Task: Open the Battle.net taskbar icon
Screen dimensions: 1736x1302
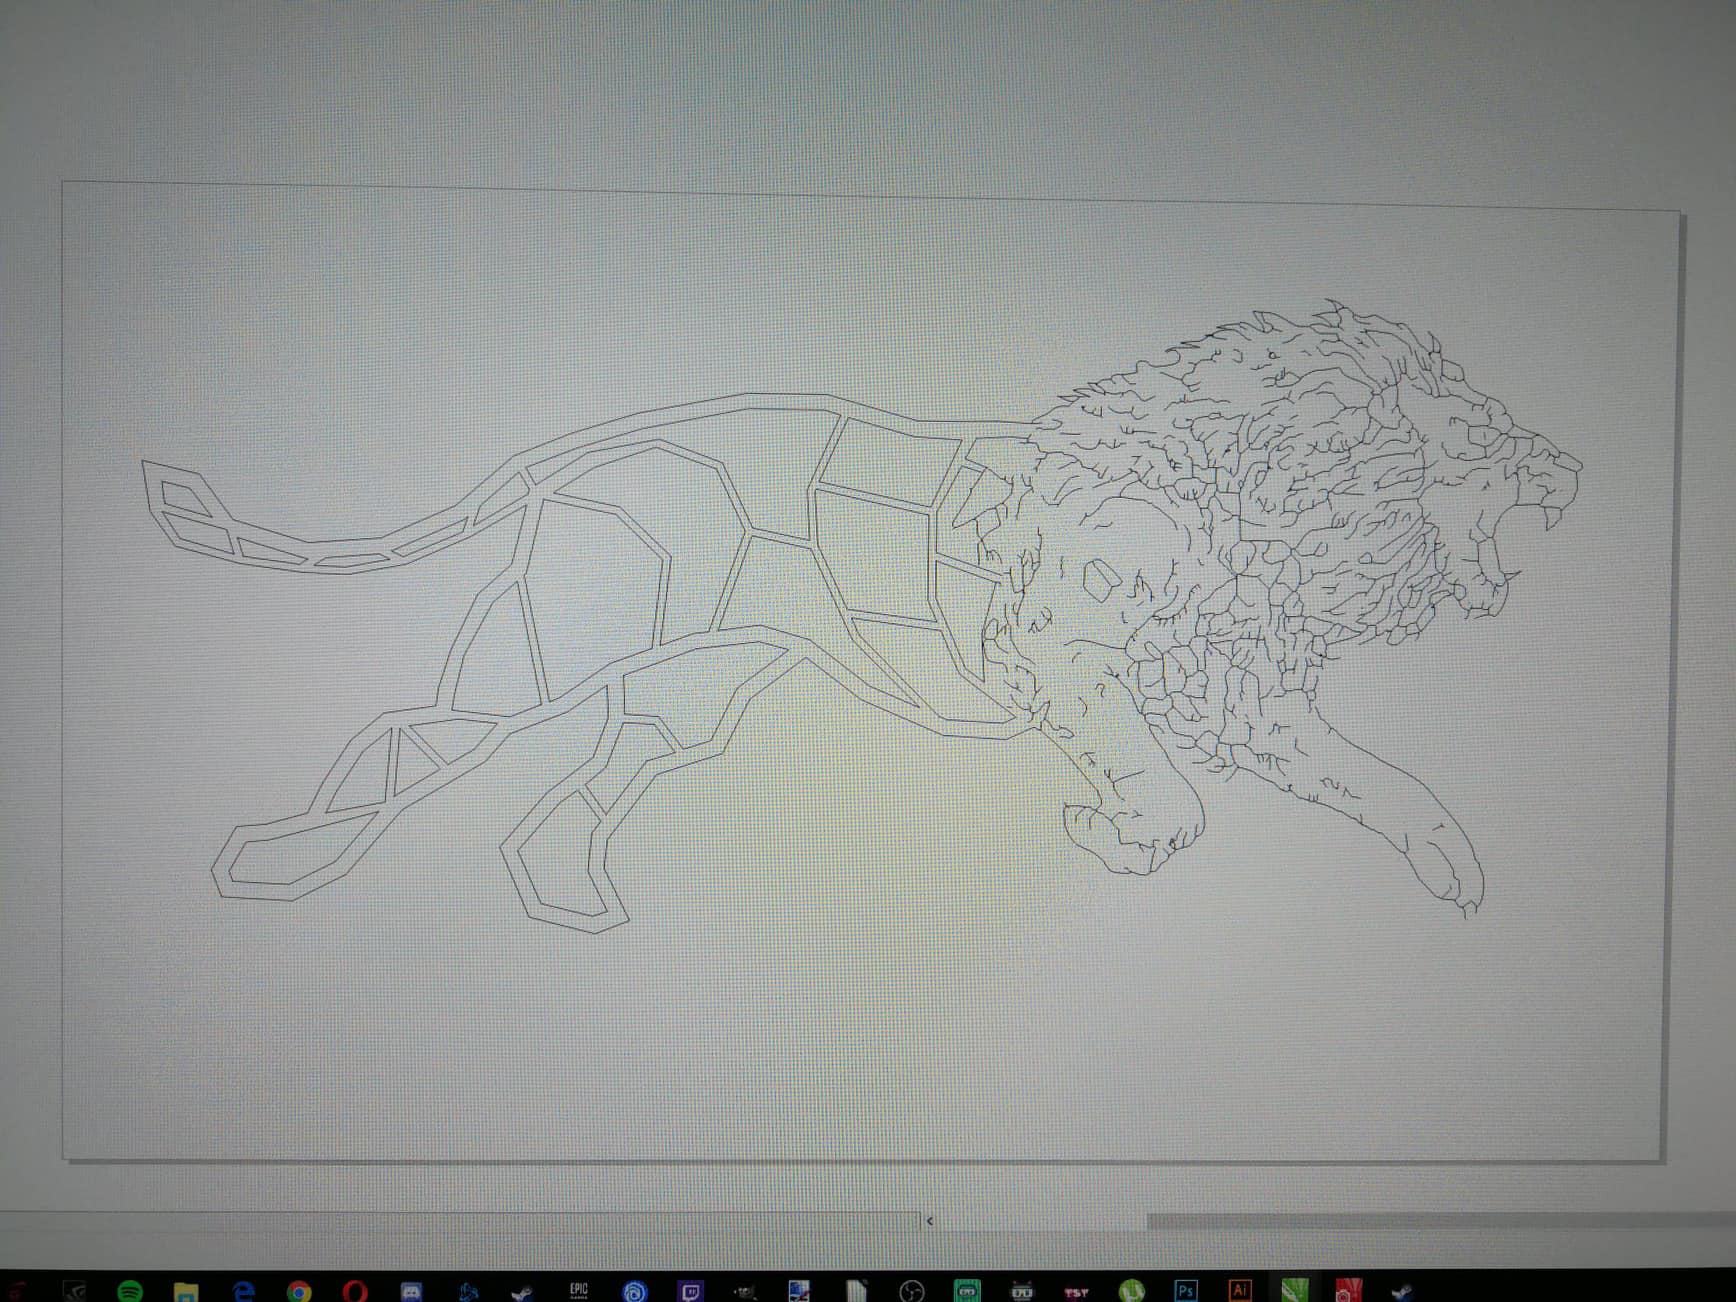Action: 467,1291
